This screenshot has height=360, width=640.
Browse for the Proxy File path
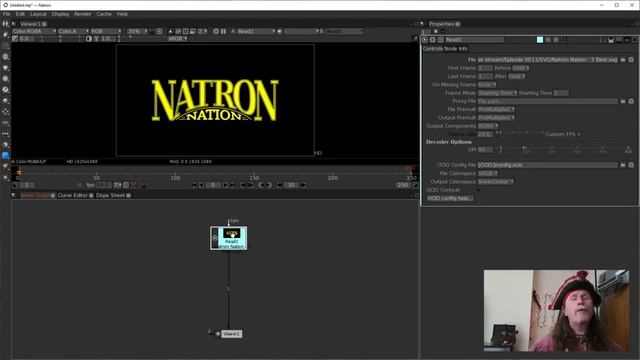[x=623, y=101]
